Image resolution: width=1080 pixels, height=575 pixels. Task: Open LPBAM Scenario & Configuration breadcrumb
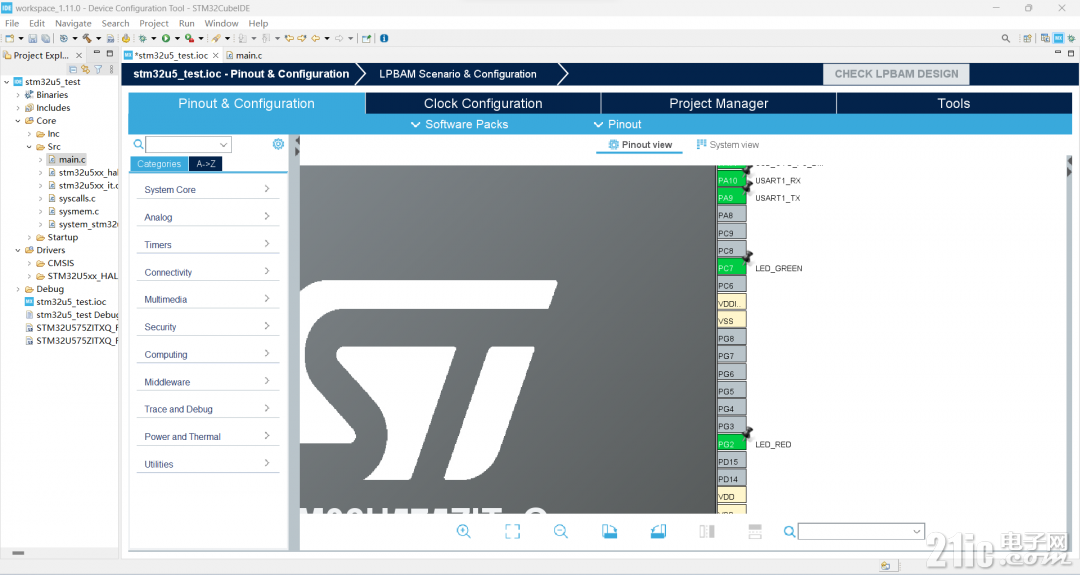point(457,74)
